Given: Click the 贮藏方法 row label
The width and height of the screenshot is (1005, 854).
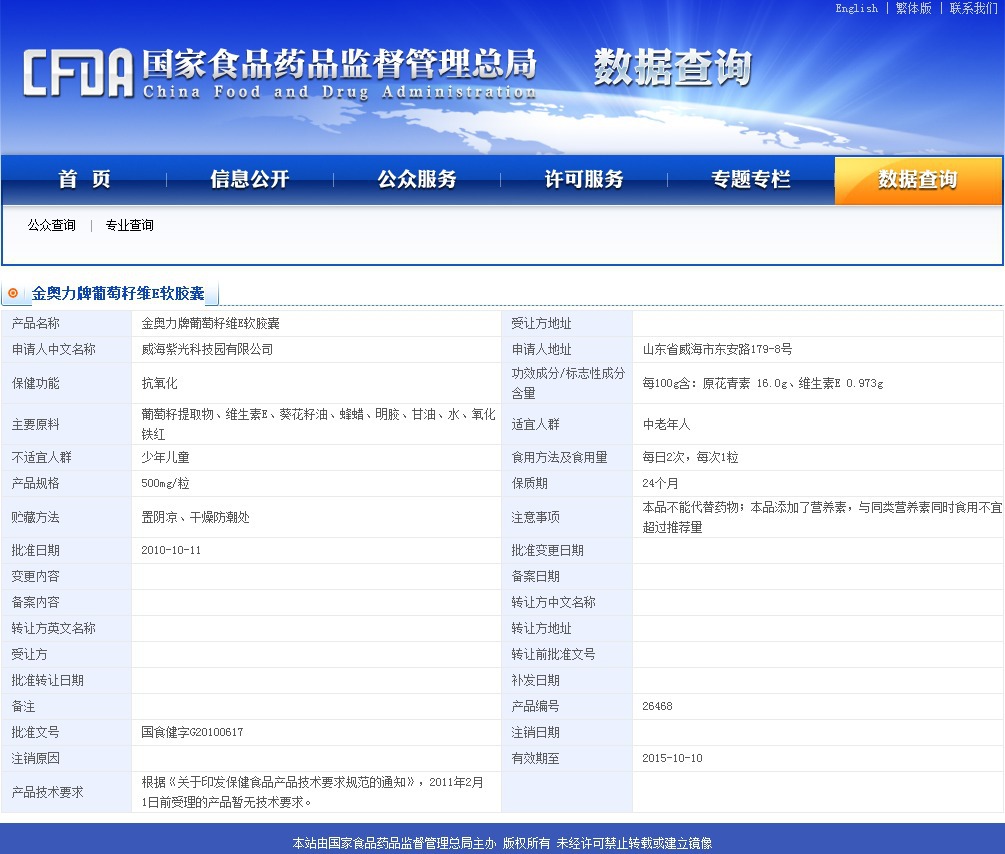Looking at the screenshot, I should (35, 517).
